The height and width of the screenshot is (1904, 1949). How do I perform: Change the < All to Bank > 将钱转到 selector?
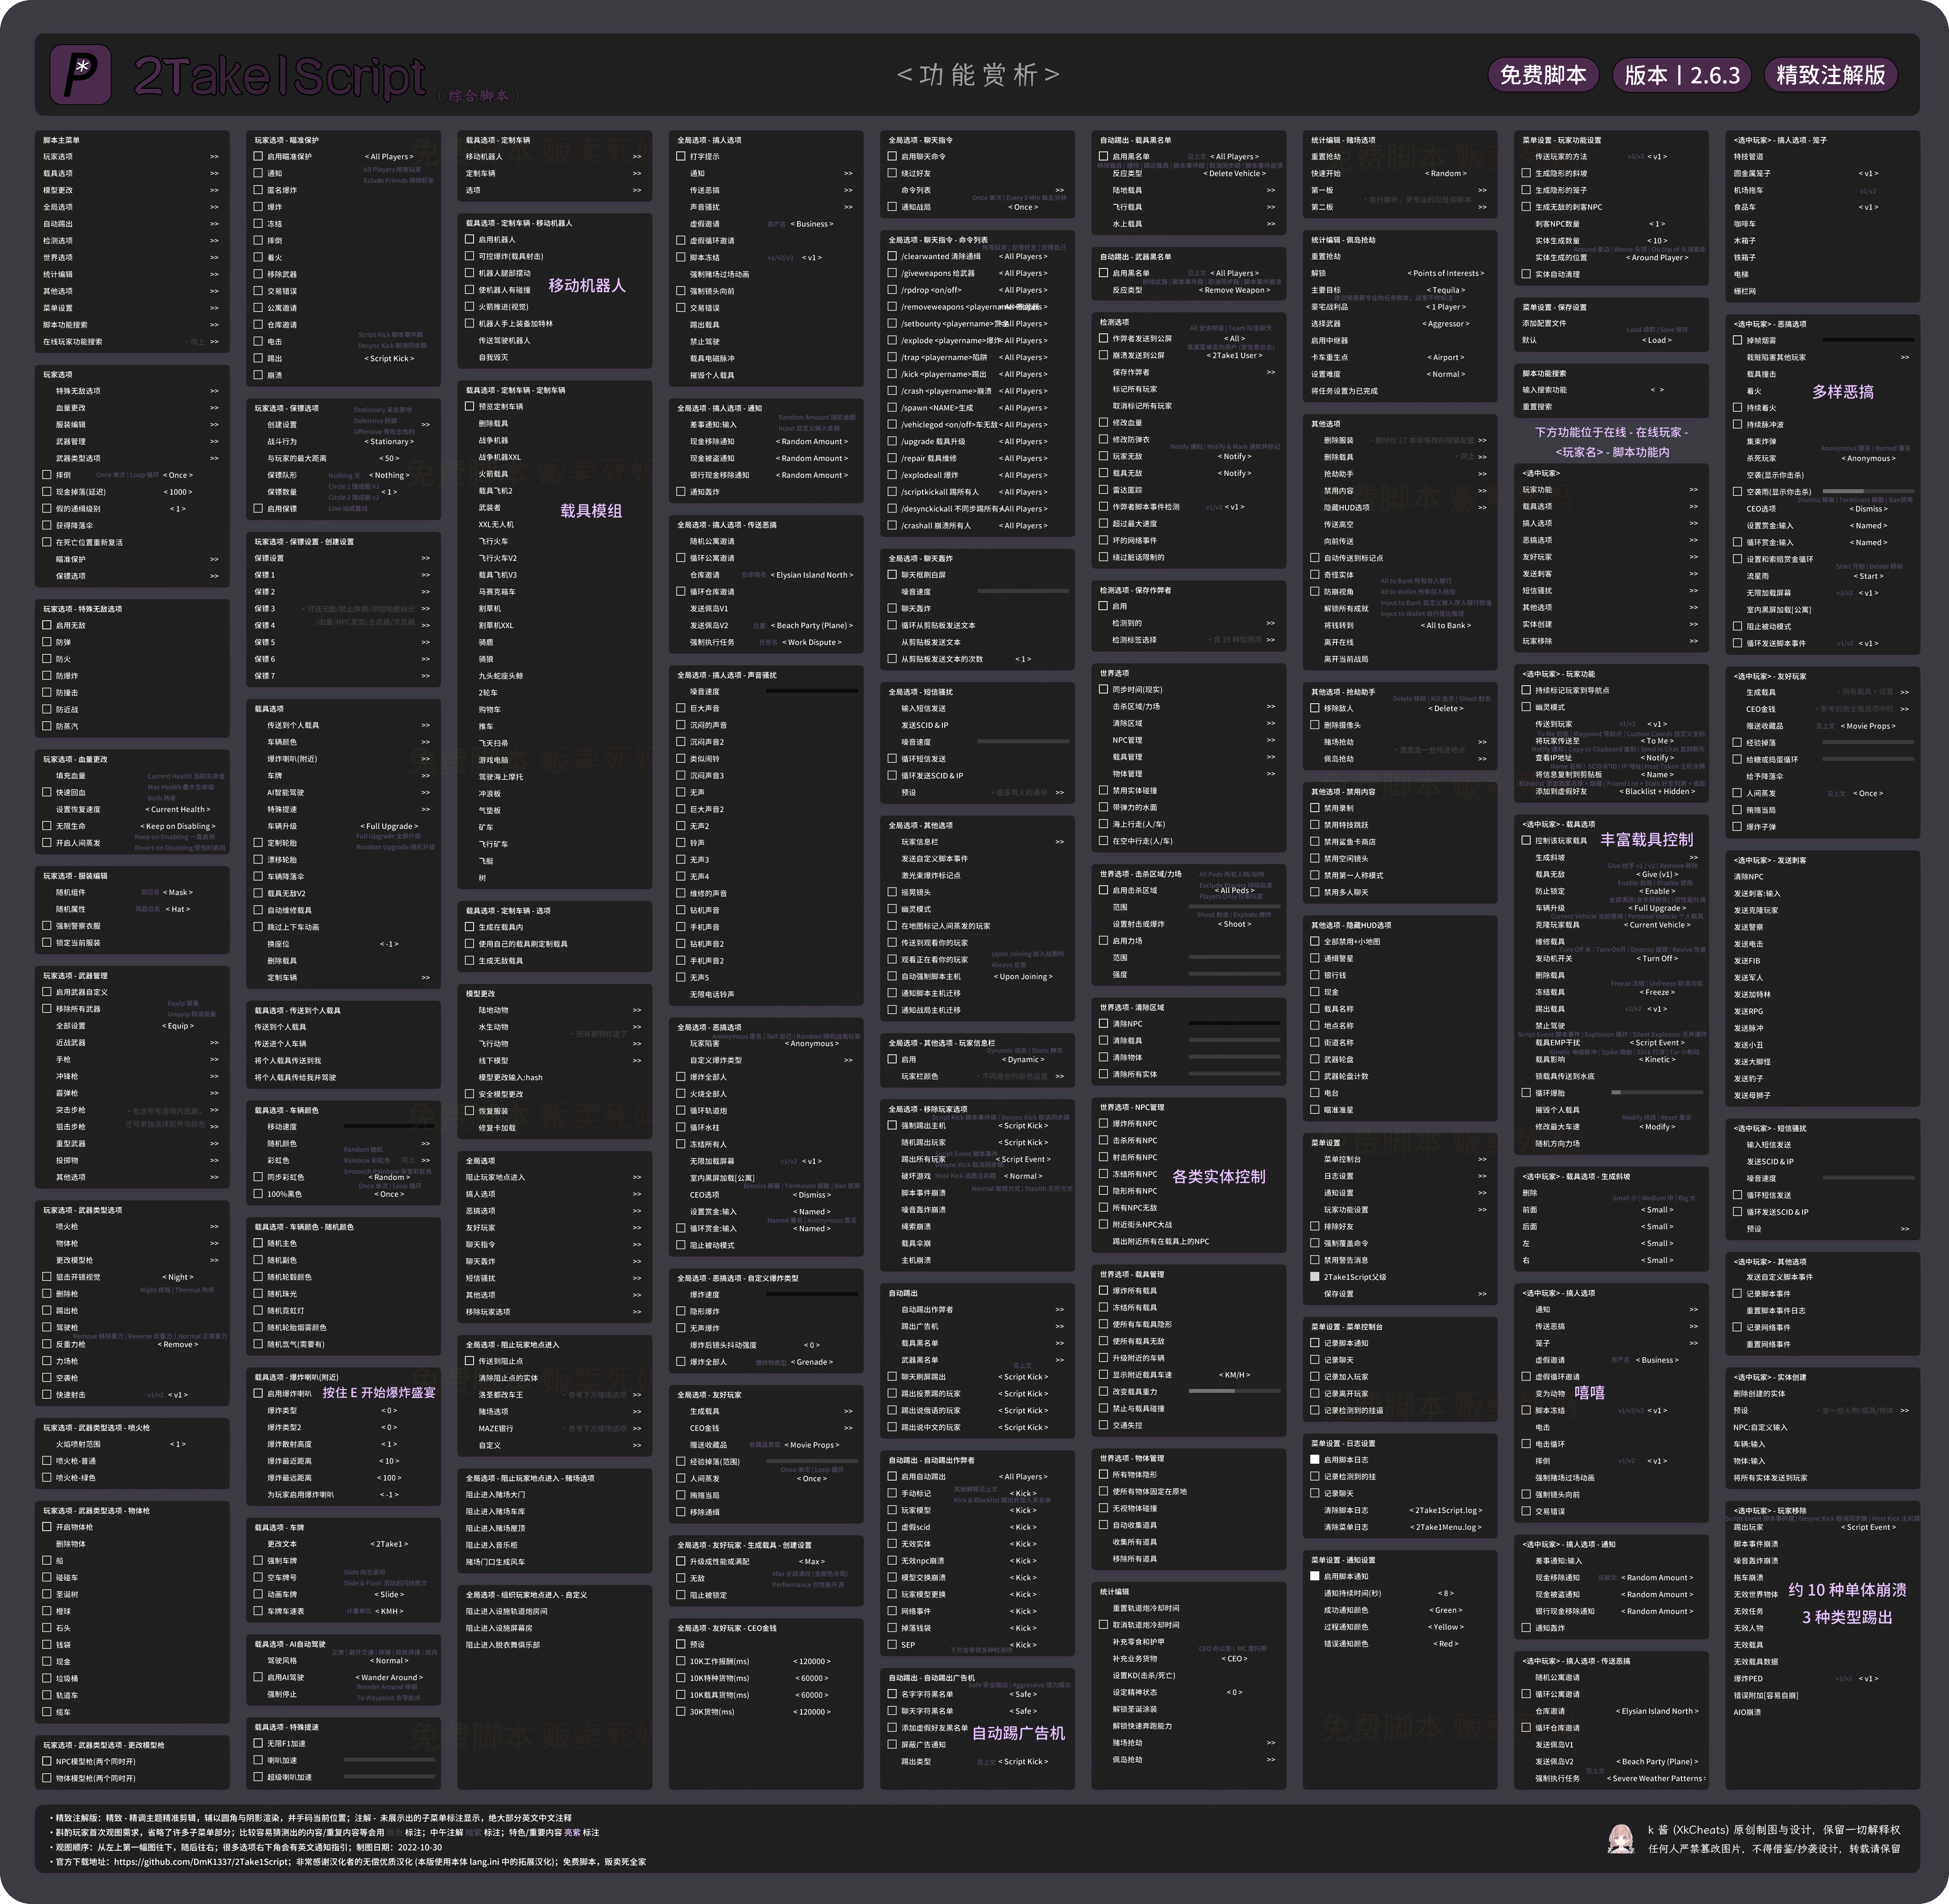tap(1446, 625)
